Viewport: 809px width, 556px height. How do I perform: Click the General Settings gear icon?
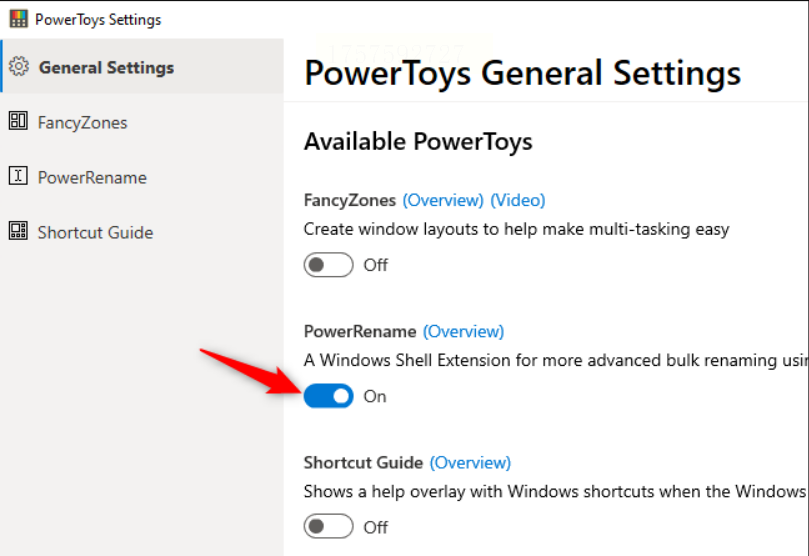point(19,67)
